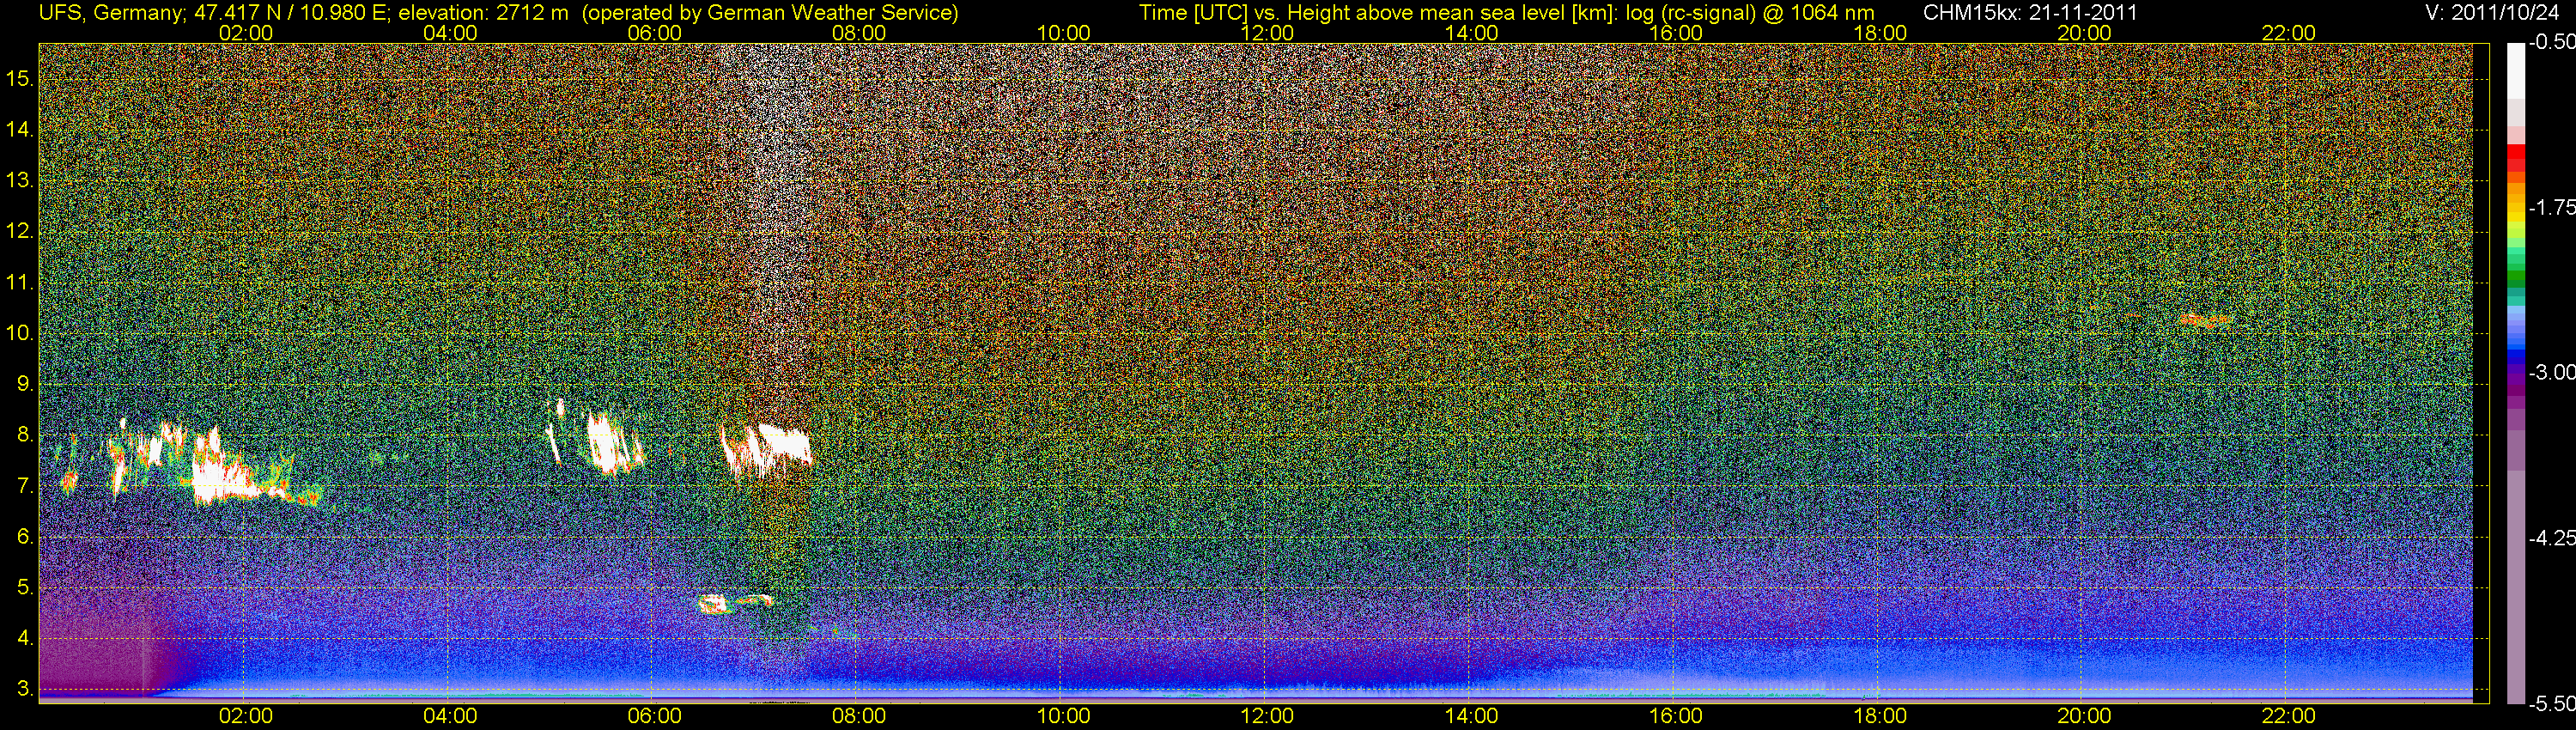Select 14:00 on the top time axis
The image size is (2576, 730).
pos(1472,33)
